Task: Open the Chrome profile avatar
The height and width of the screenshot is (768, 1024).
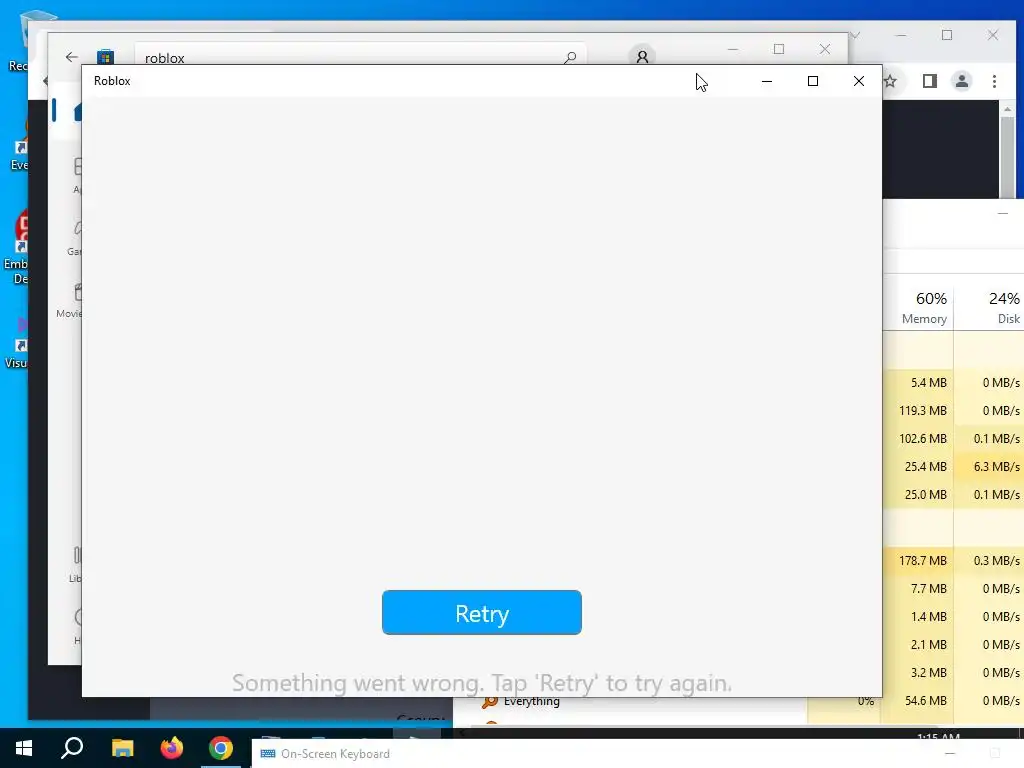Action: [961, 81]
